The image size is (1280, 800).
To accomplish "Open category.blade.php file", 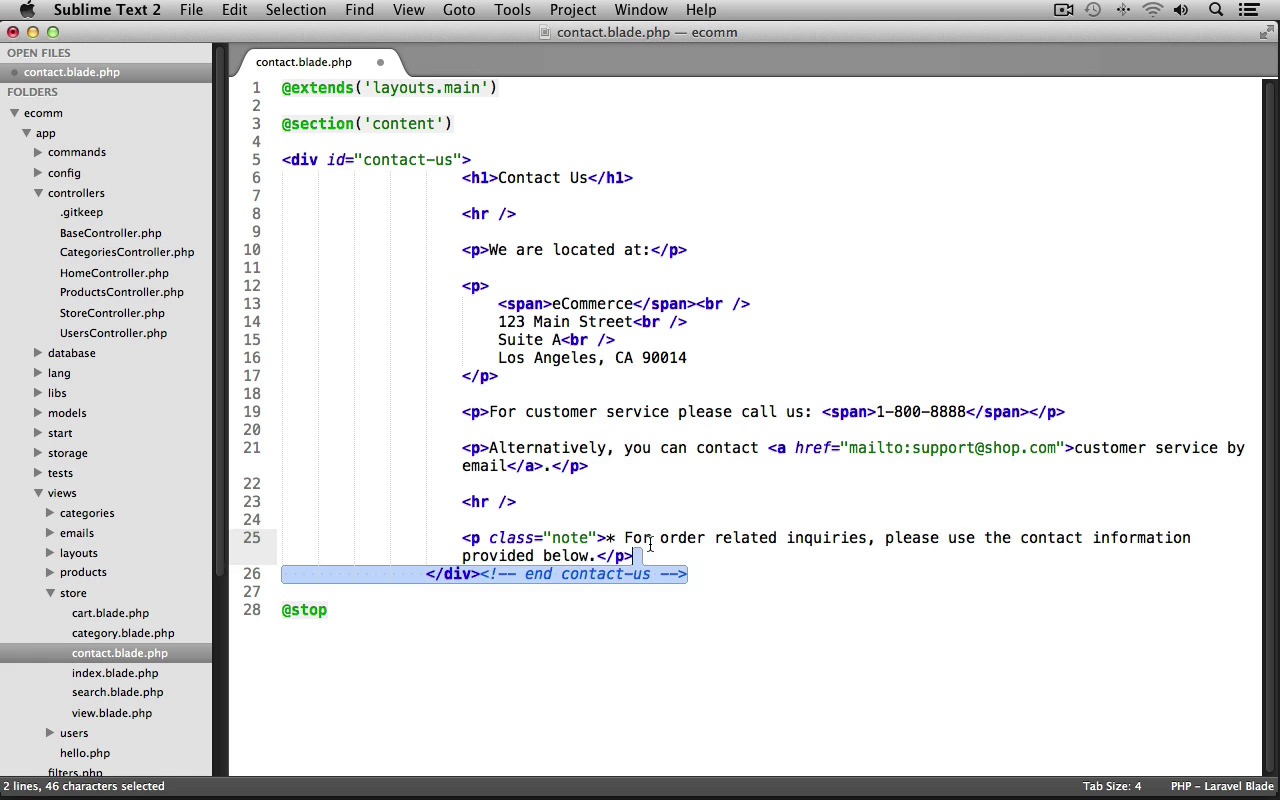I will pyautogui.click(x=123, y=633).
